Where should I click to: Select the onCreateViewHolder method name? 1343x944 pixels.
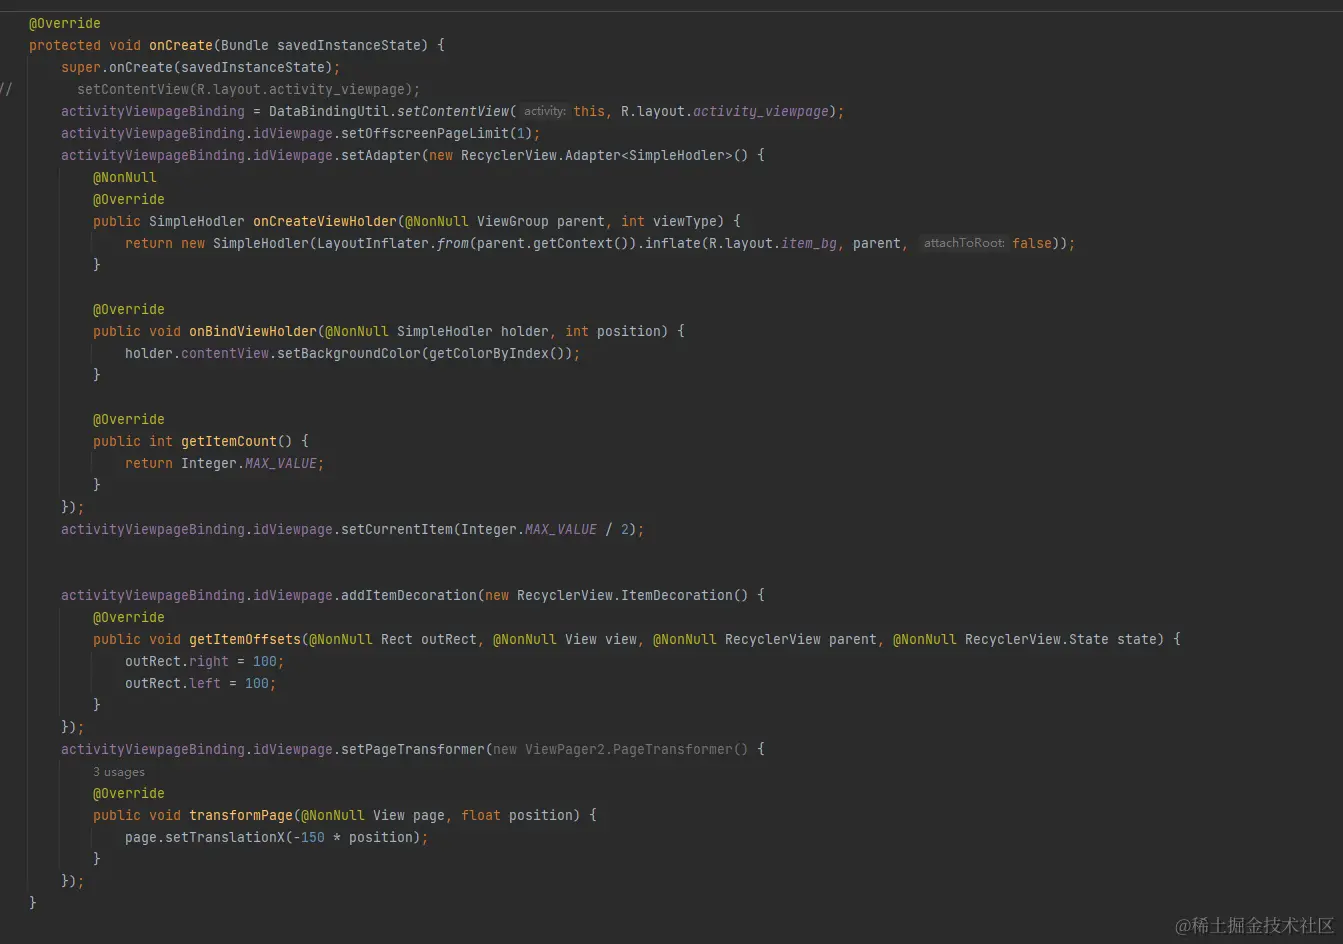pyautogui.click(x=325, y=221)
